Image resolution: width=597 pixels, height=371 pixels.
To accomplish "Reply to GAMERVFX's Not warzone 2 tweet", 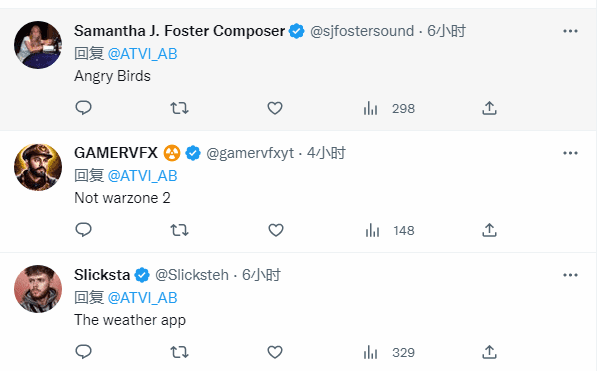I will click(83, 230).
